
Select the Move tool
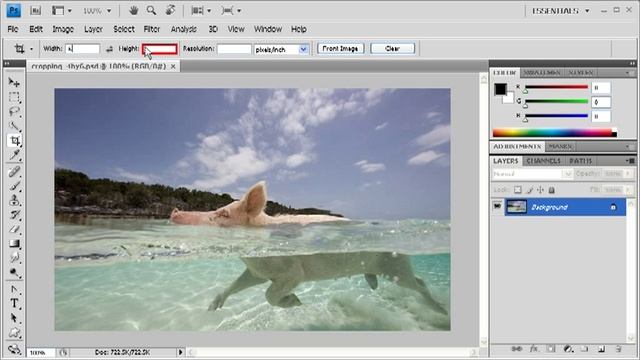(x=14, y=82)
